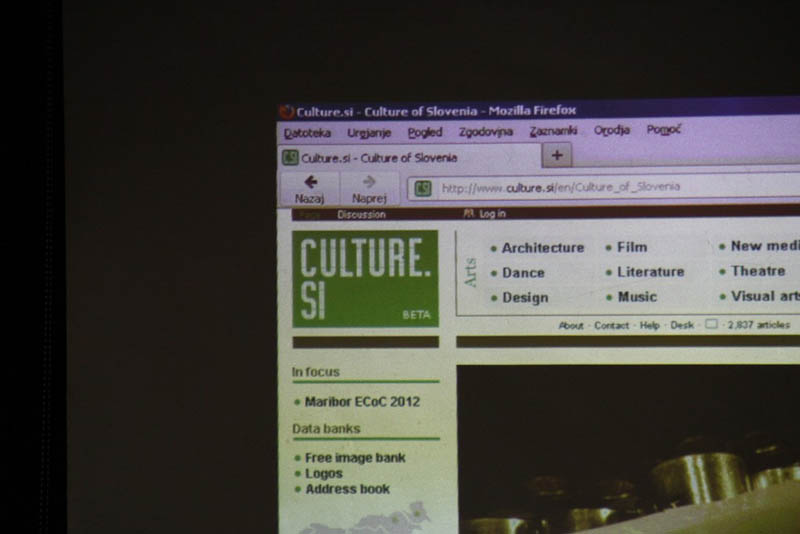Open the Logos link
The image size is (800, 534).
click(323, 474)
